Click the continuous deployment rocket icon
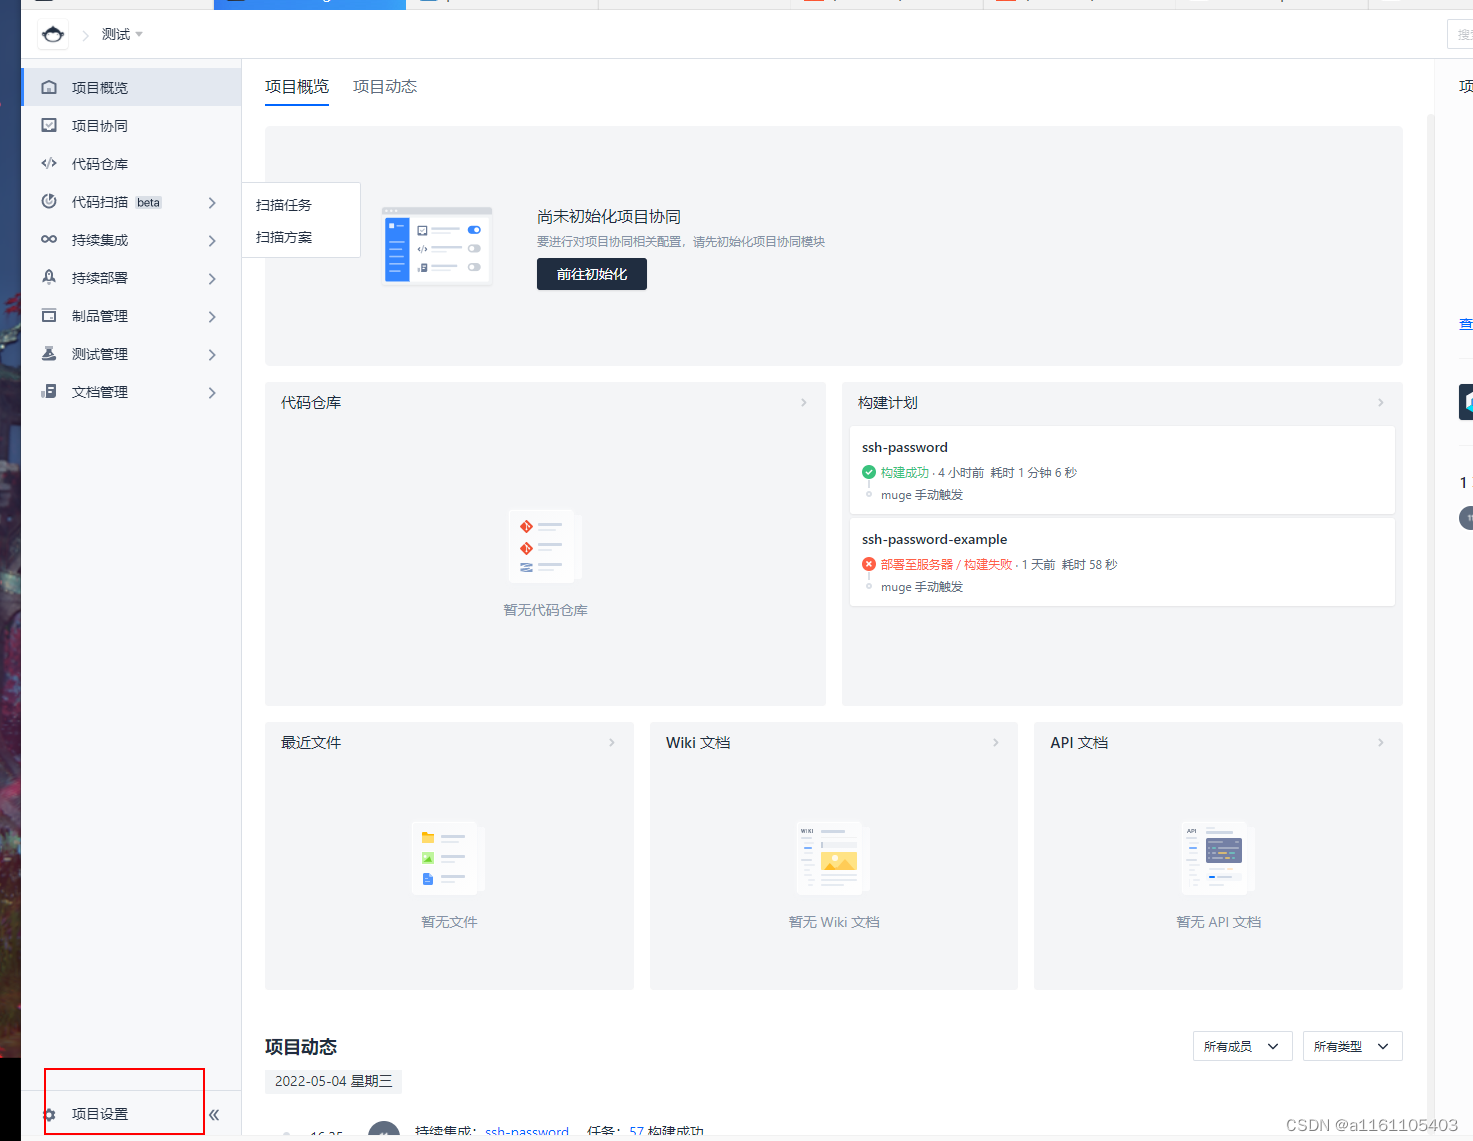The width and height of the screenshot is (1473, 1141). [49, 277]
